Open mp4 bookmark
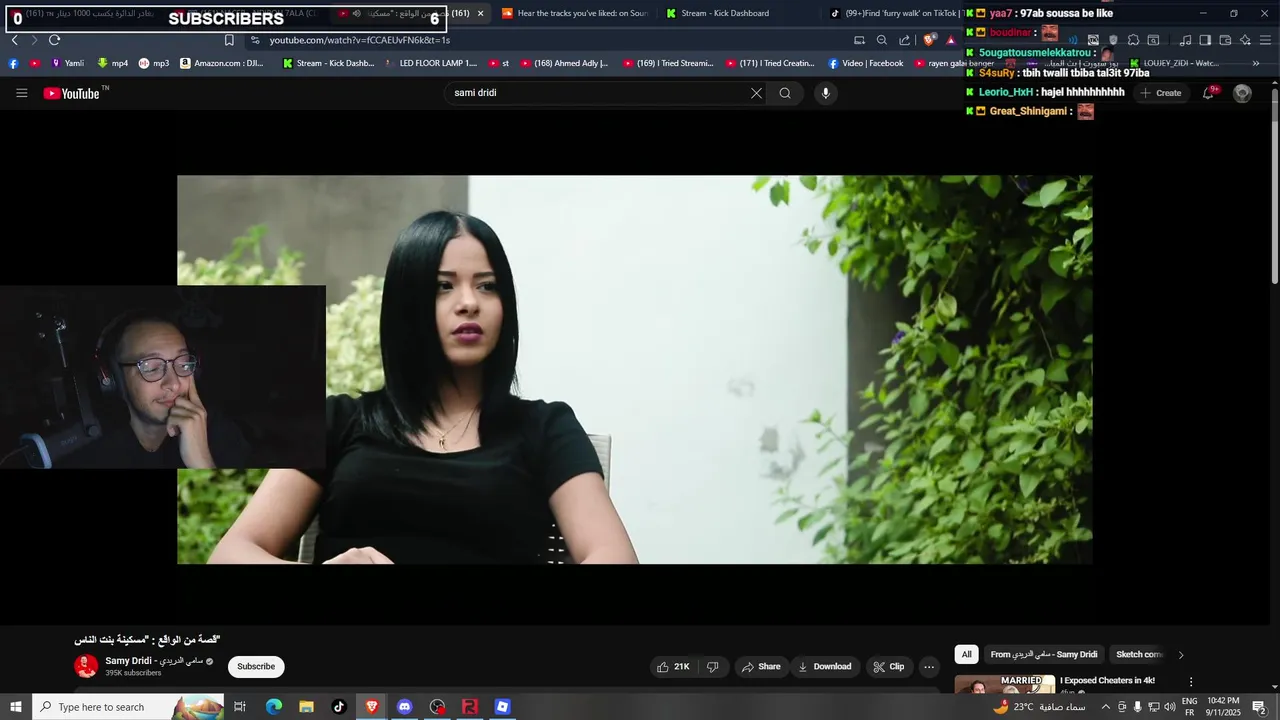The height and width of the screenshot is (720, 1280). click(112, 63)
